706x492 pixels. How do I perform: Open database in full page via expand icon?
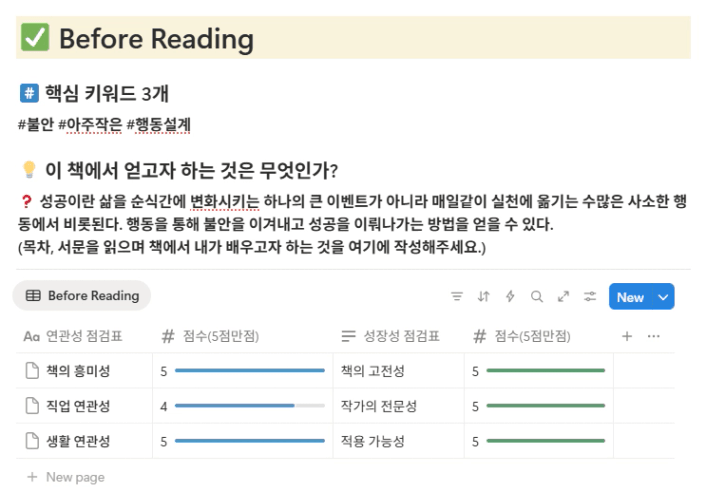pos(563,297)
